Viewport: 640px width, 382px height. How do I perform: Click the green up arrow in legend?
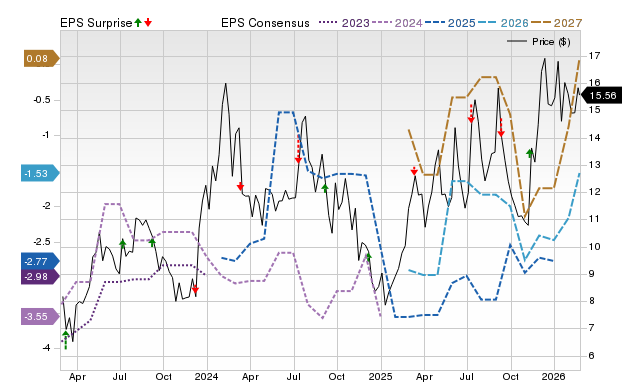coord(138,22)
